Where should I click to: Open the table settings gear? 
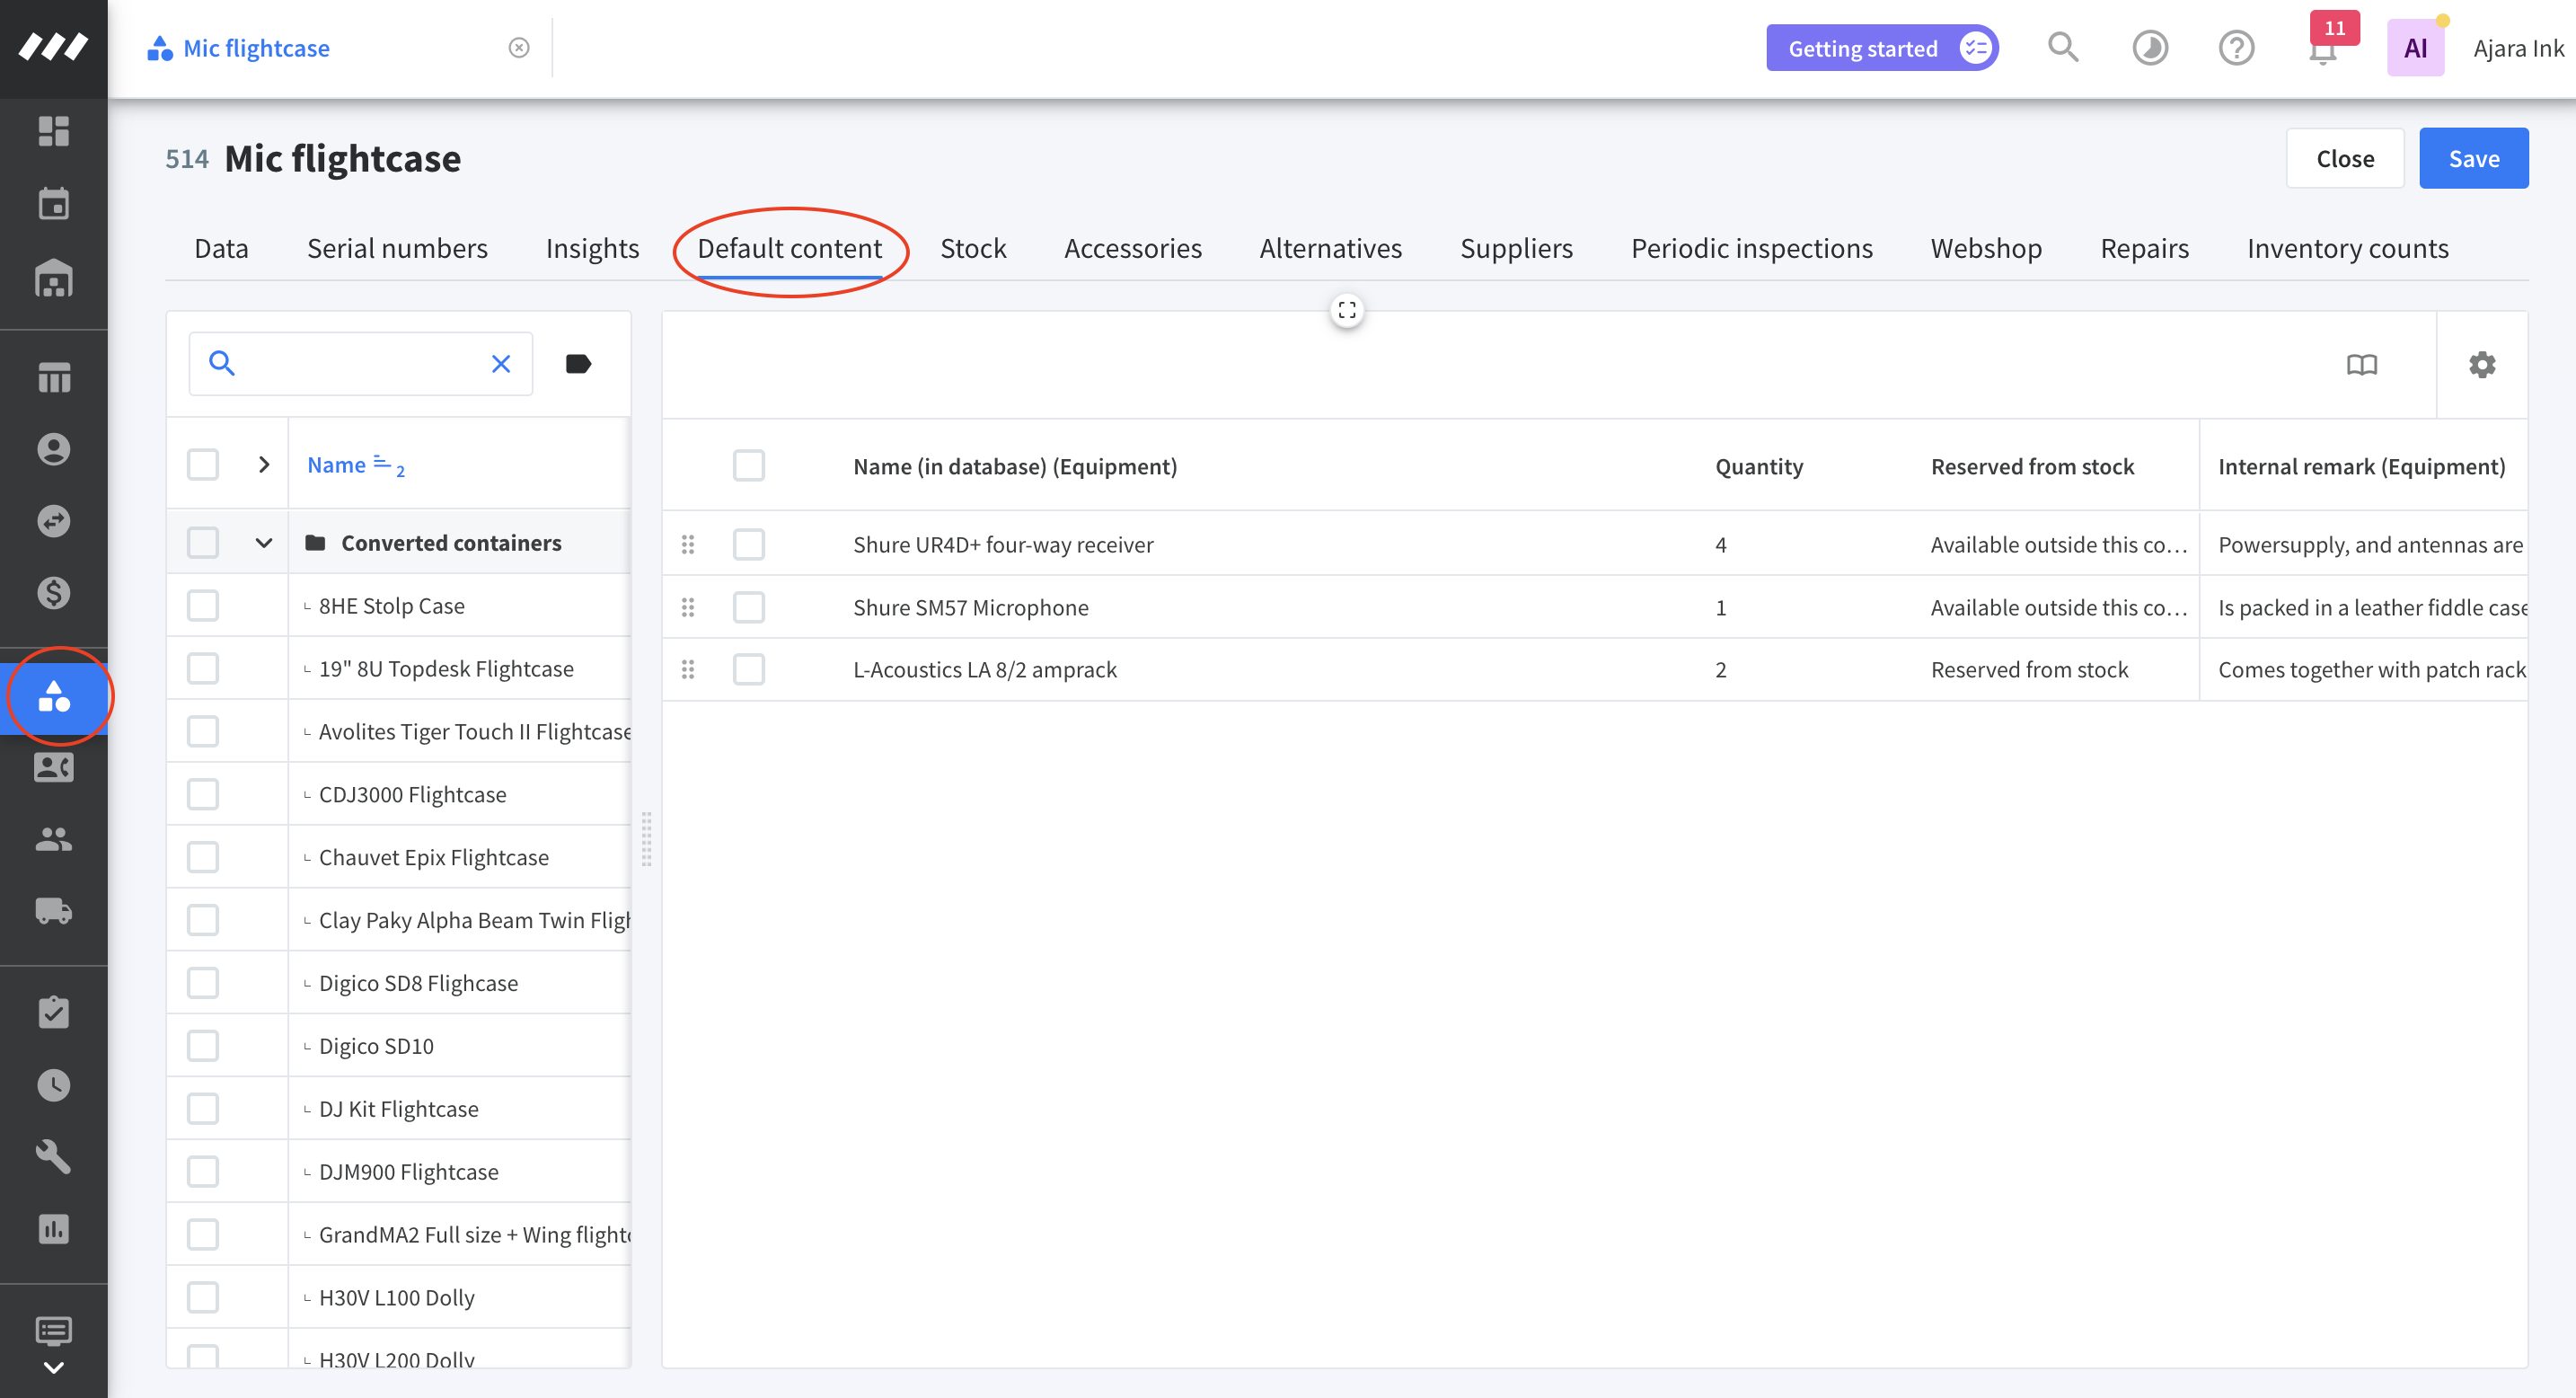[2482, 365]
